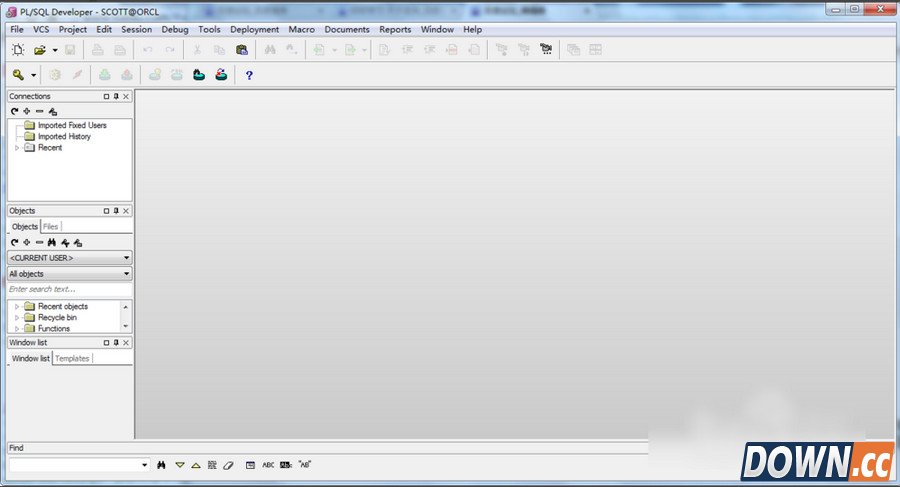Click the binoculars search icon in Find bar
This screenshot has height=487, width=900.
pyautogui.click(x=161, y=465)
